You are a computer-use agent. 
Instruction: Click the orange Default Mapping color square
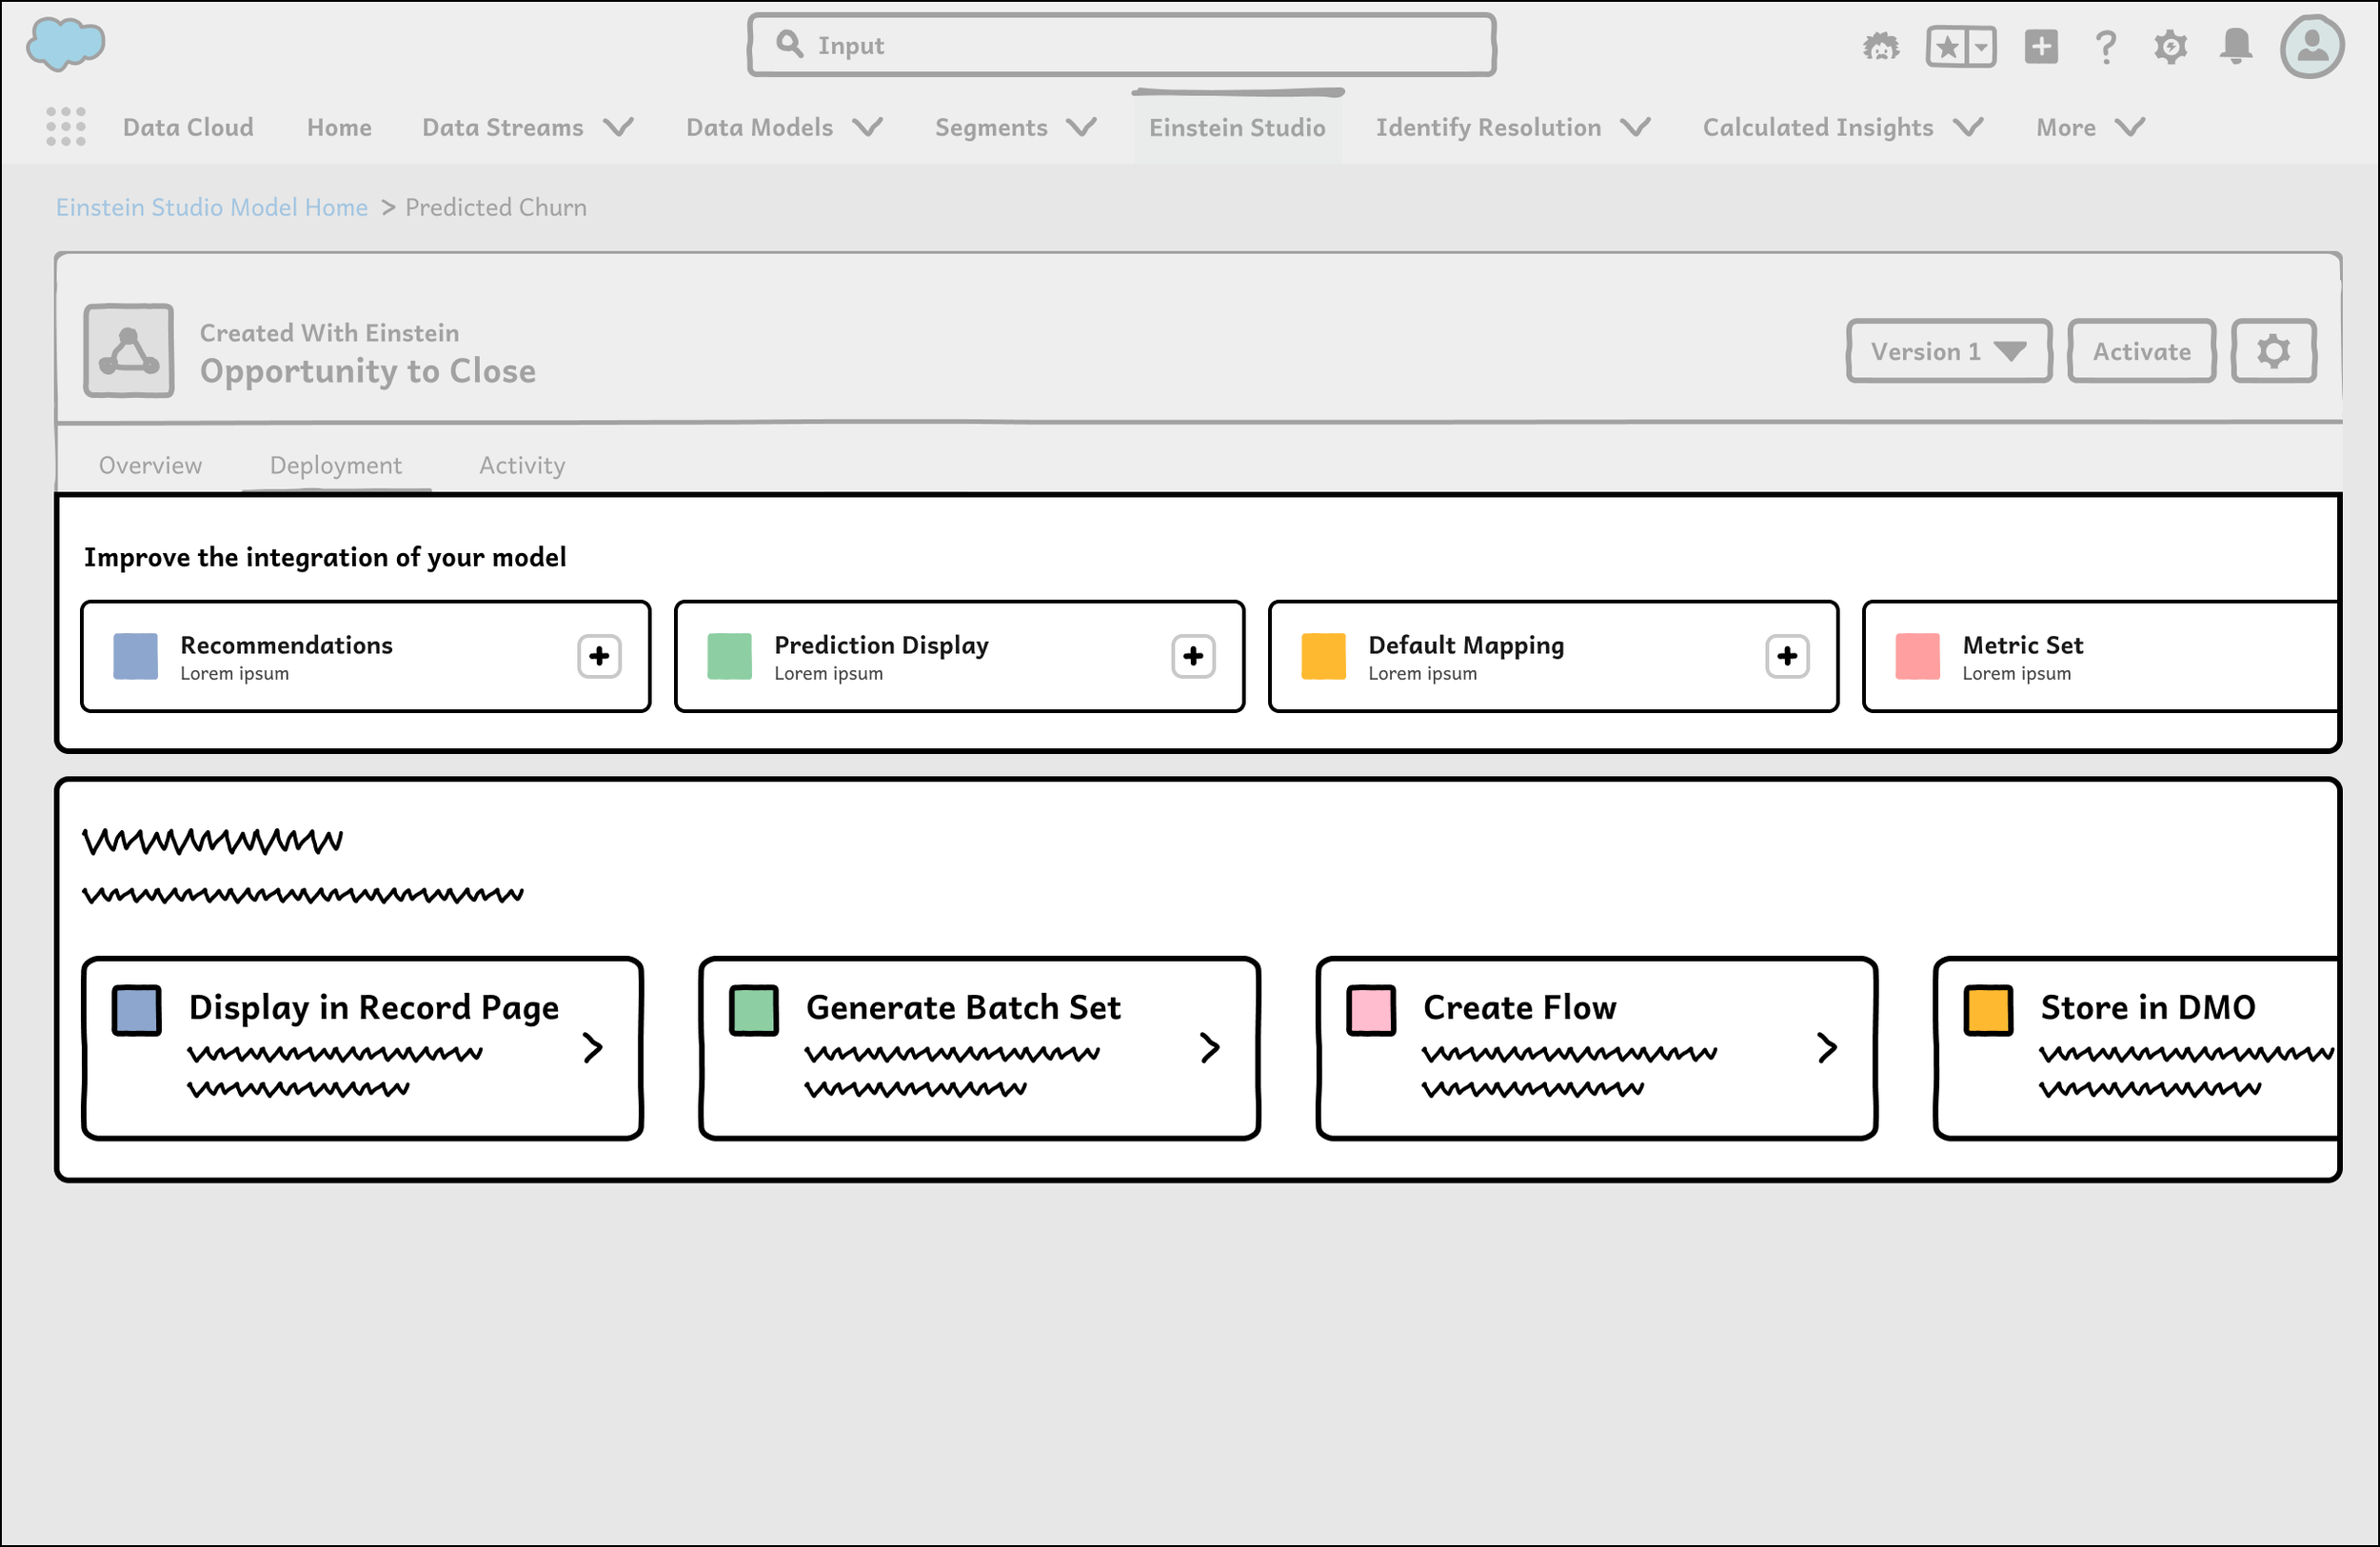1323,656
